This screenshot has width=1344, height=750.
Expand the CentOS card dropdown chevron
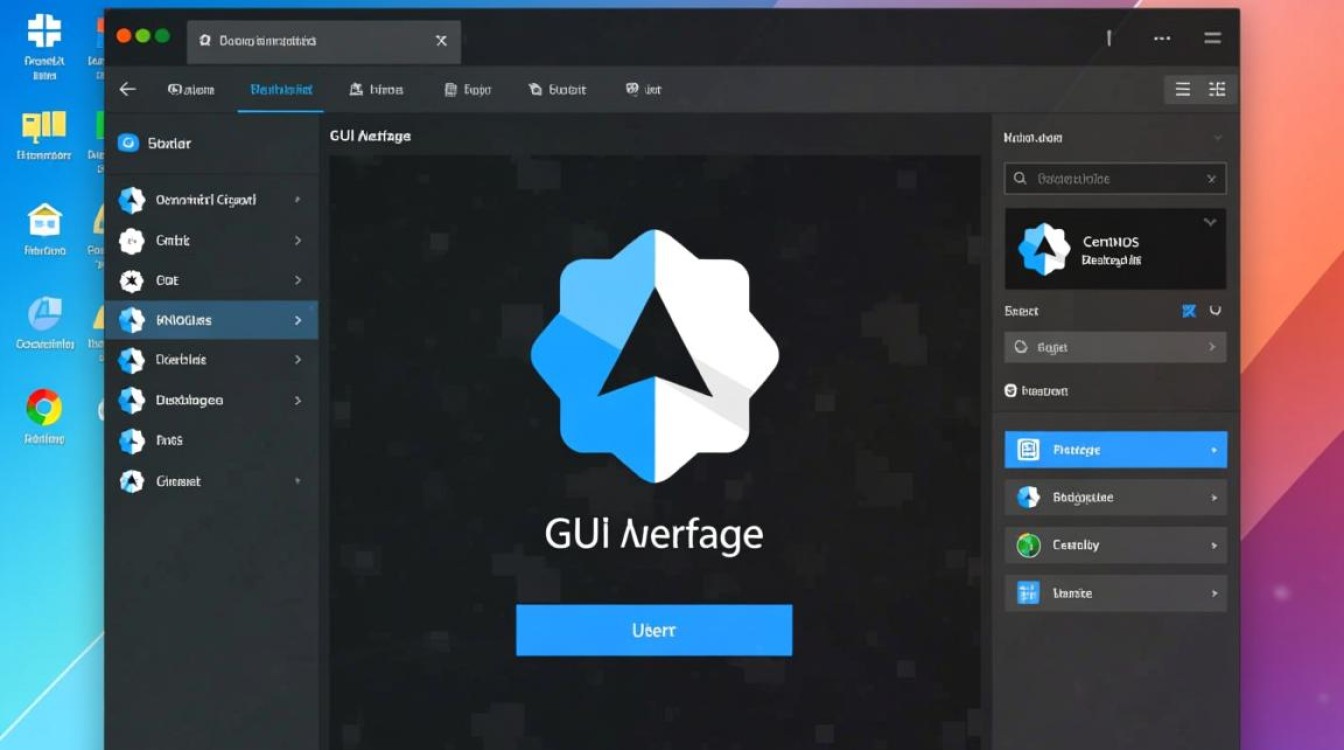(x=1210, y=222)
